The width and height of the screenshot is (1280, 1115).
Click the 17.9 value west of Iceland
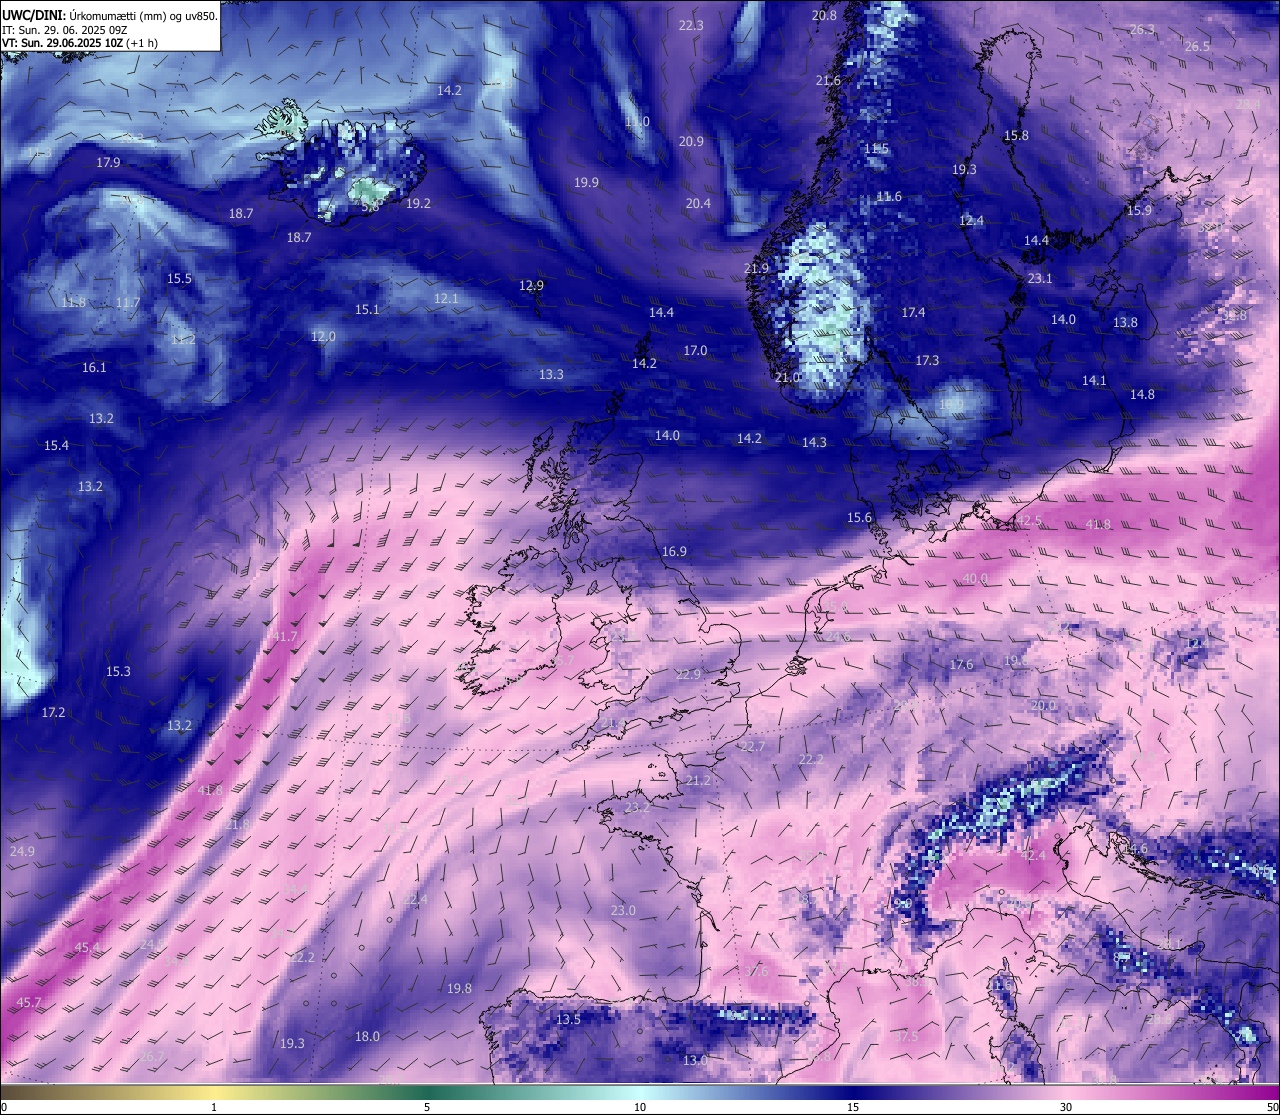pyautogui.click(x=108, y=162)
